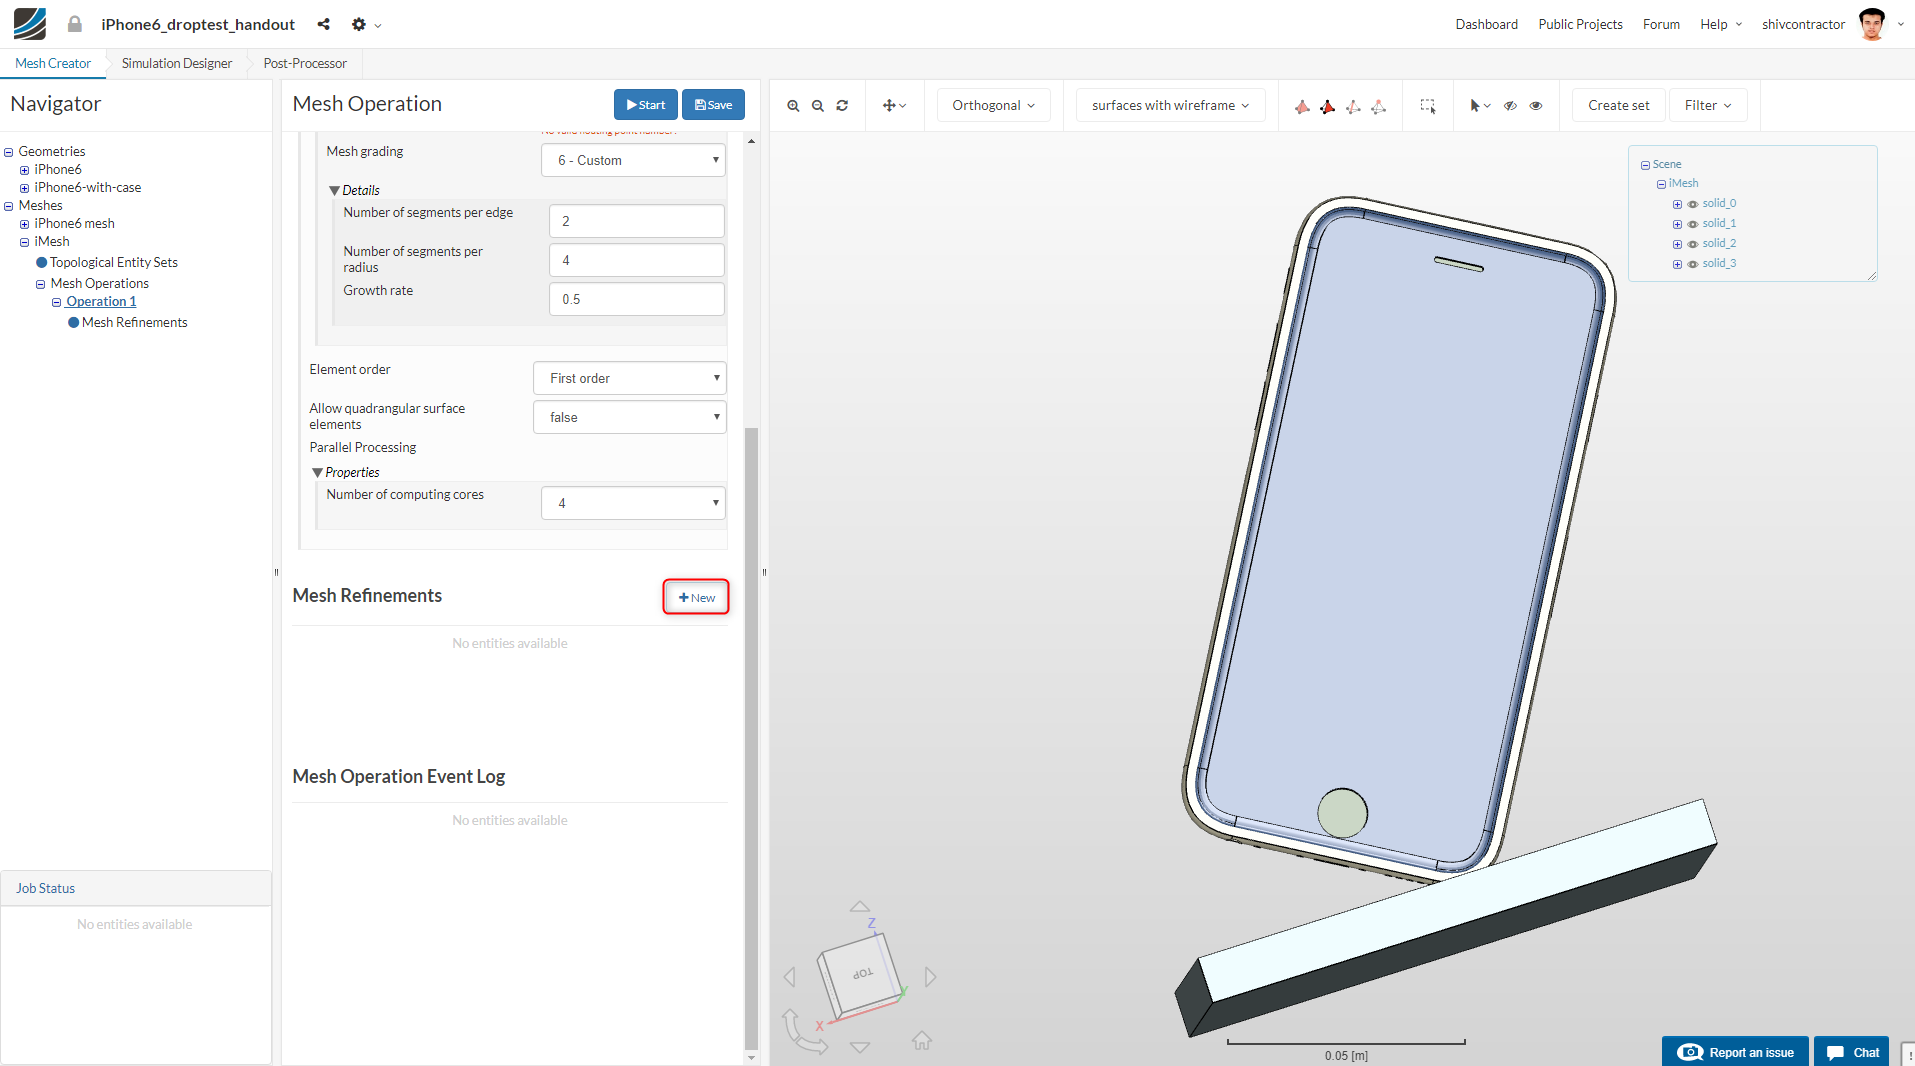Activate the pan/move view tool
Image resolution: width=1915 pixels, height=1066 pixels.
[x=890, y=105]
